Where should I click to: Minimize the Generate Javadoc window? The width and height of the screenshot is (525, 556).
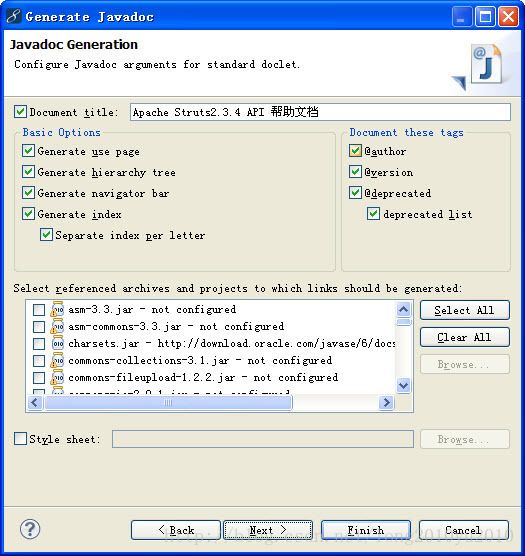click(462, 16)
